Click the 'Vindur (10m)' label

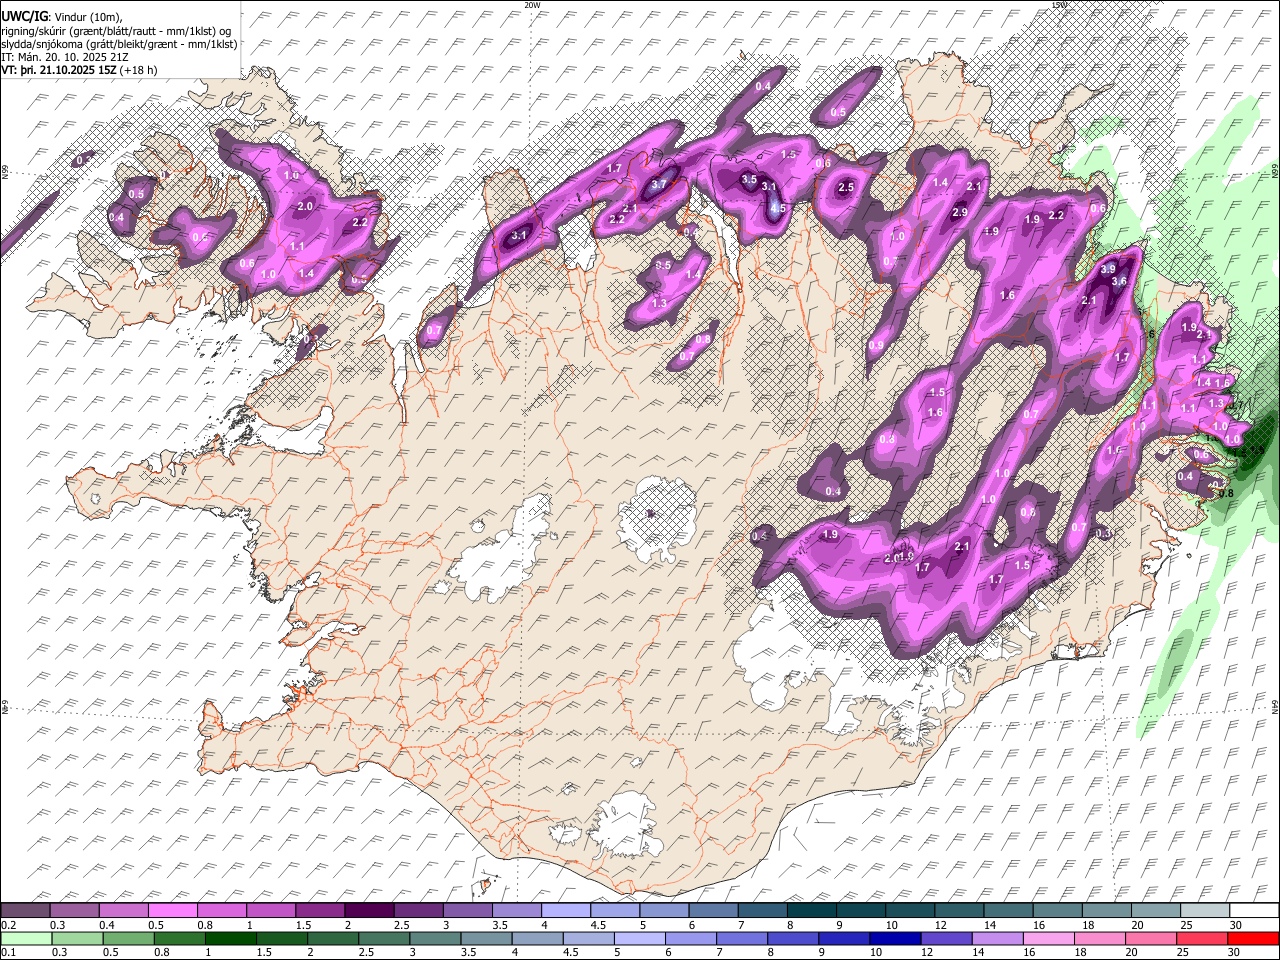point(86,16)
